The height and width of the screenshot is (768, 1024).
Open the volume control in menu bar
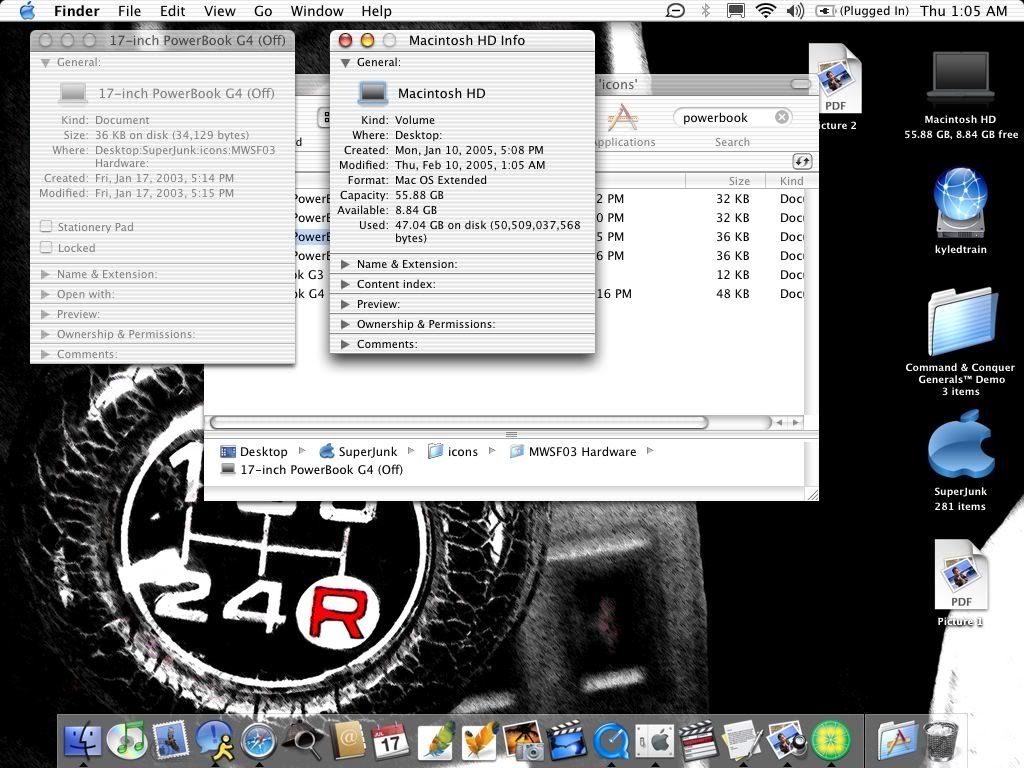tap(795, 10)
